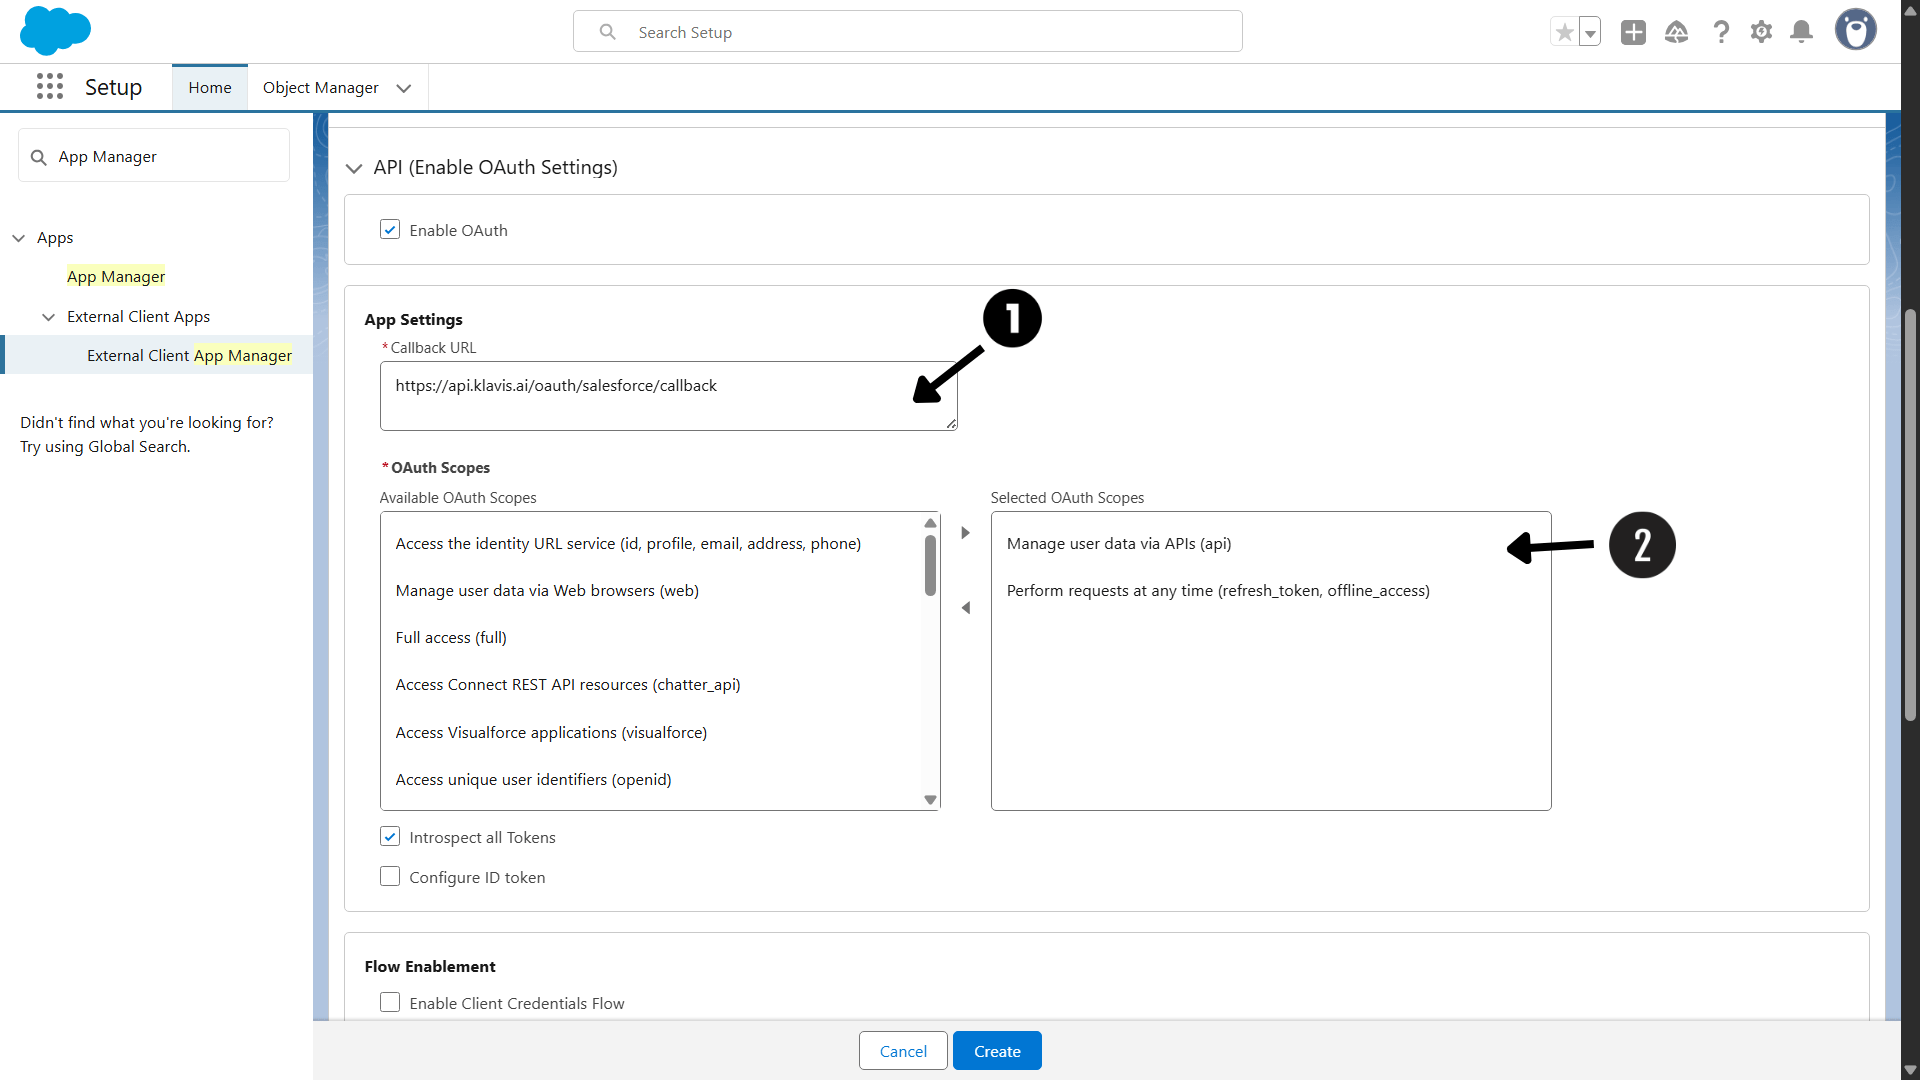Toggle Introspect all Tokens checkbox
Screen dimensions: 1920x1080
(x=390, y=837)
